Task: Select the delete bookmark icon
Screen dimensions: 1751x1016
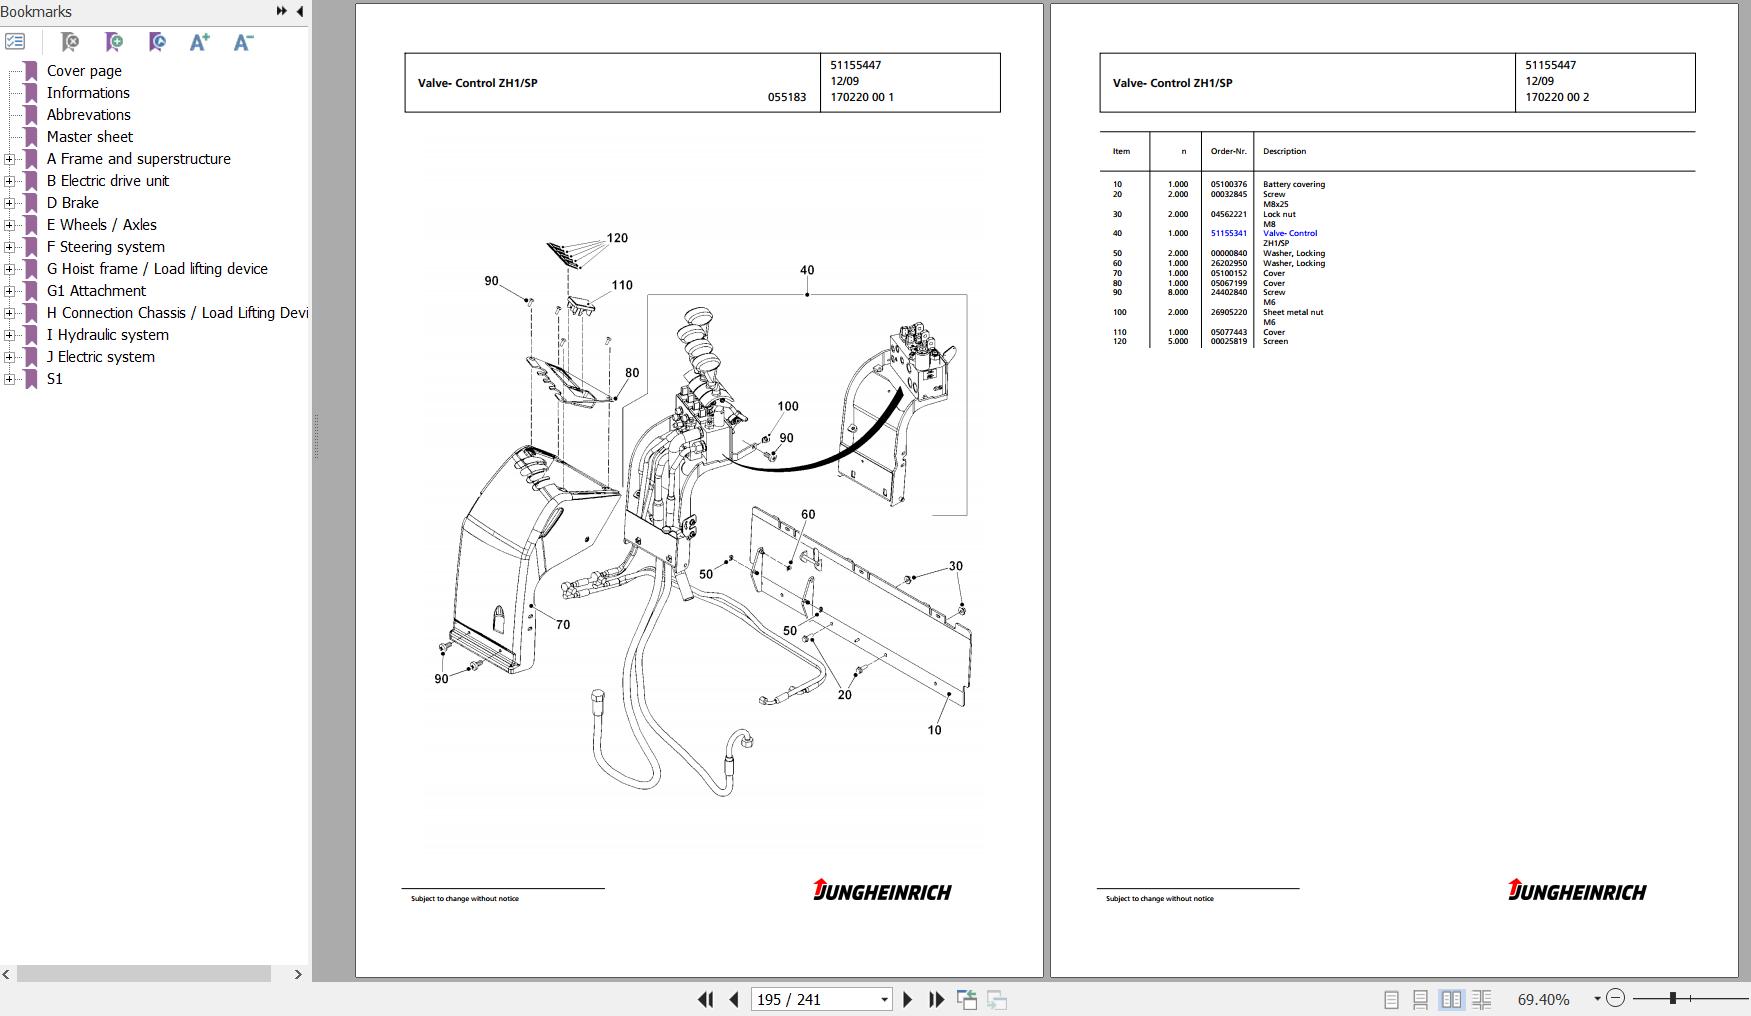Action: 70,41
